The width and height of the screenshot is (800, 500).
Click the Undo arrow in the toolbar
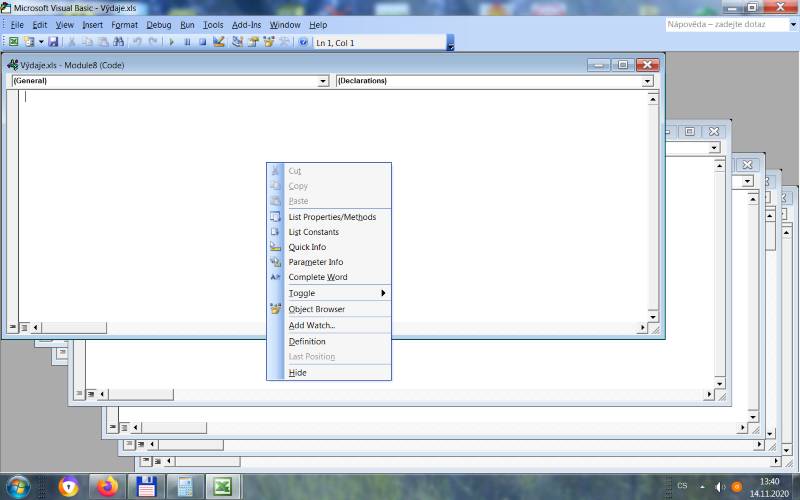[137, 42]
